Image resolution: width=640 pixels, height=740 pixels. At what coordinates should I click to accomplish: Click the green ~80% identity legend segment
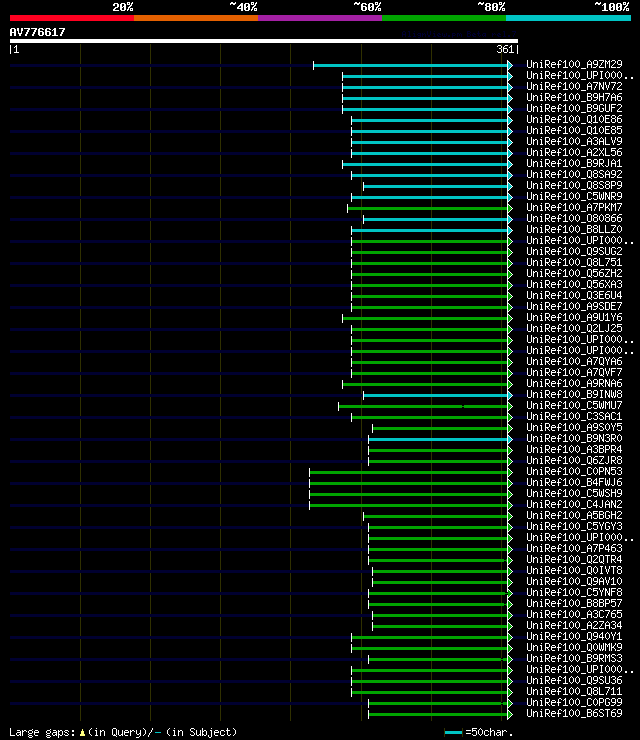point(444,18)
